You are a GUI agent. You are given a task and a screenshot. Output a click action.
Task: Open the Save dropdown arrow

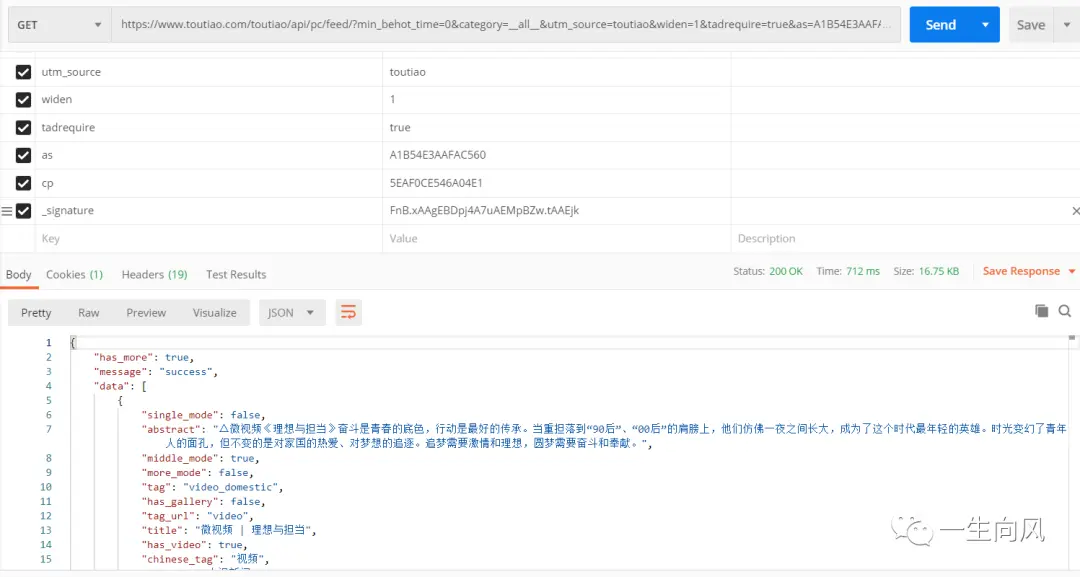click(x=1067, y=25)
